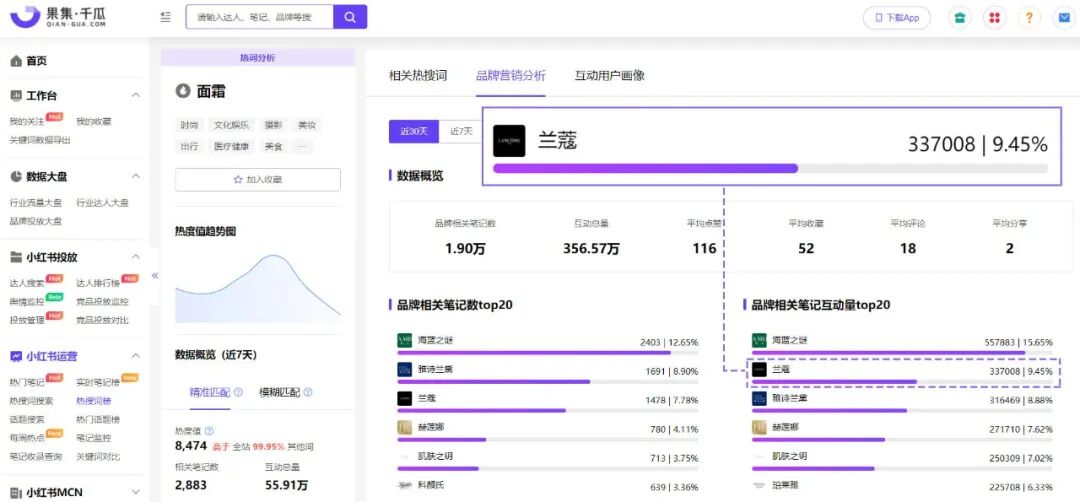Viewport: 1080px width, 502px height.
Task: Toggle the sidebar menu collapse icon
Action: coord(165,17)
